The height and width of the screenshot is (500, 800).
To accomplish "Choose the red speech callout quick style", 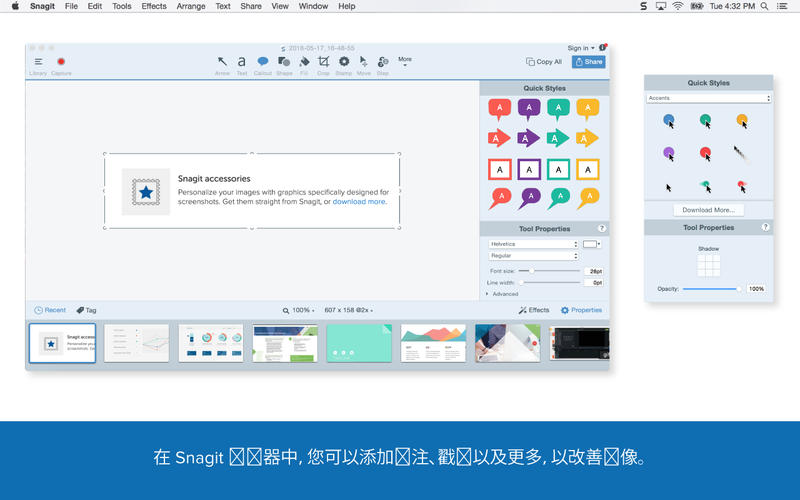I will click(499, 110).
